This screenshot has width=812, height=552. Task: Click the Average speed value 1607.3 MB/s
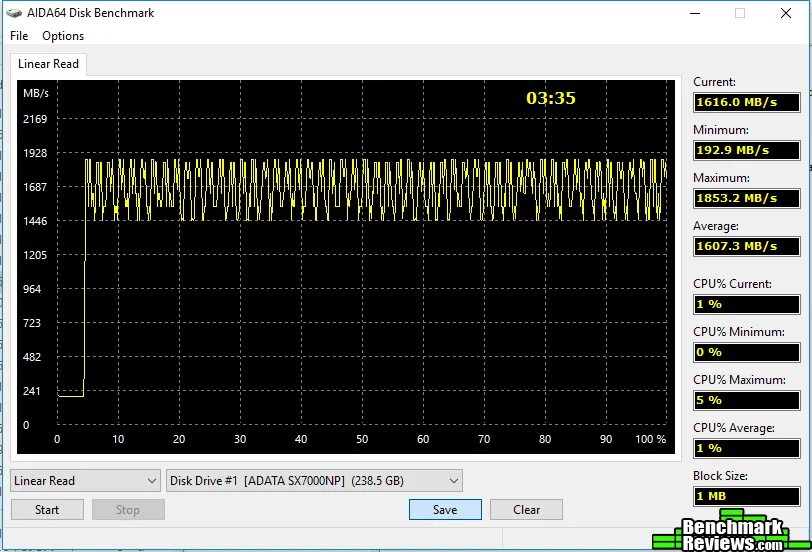coord(747,246)
